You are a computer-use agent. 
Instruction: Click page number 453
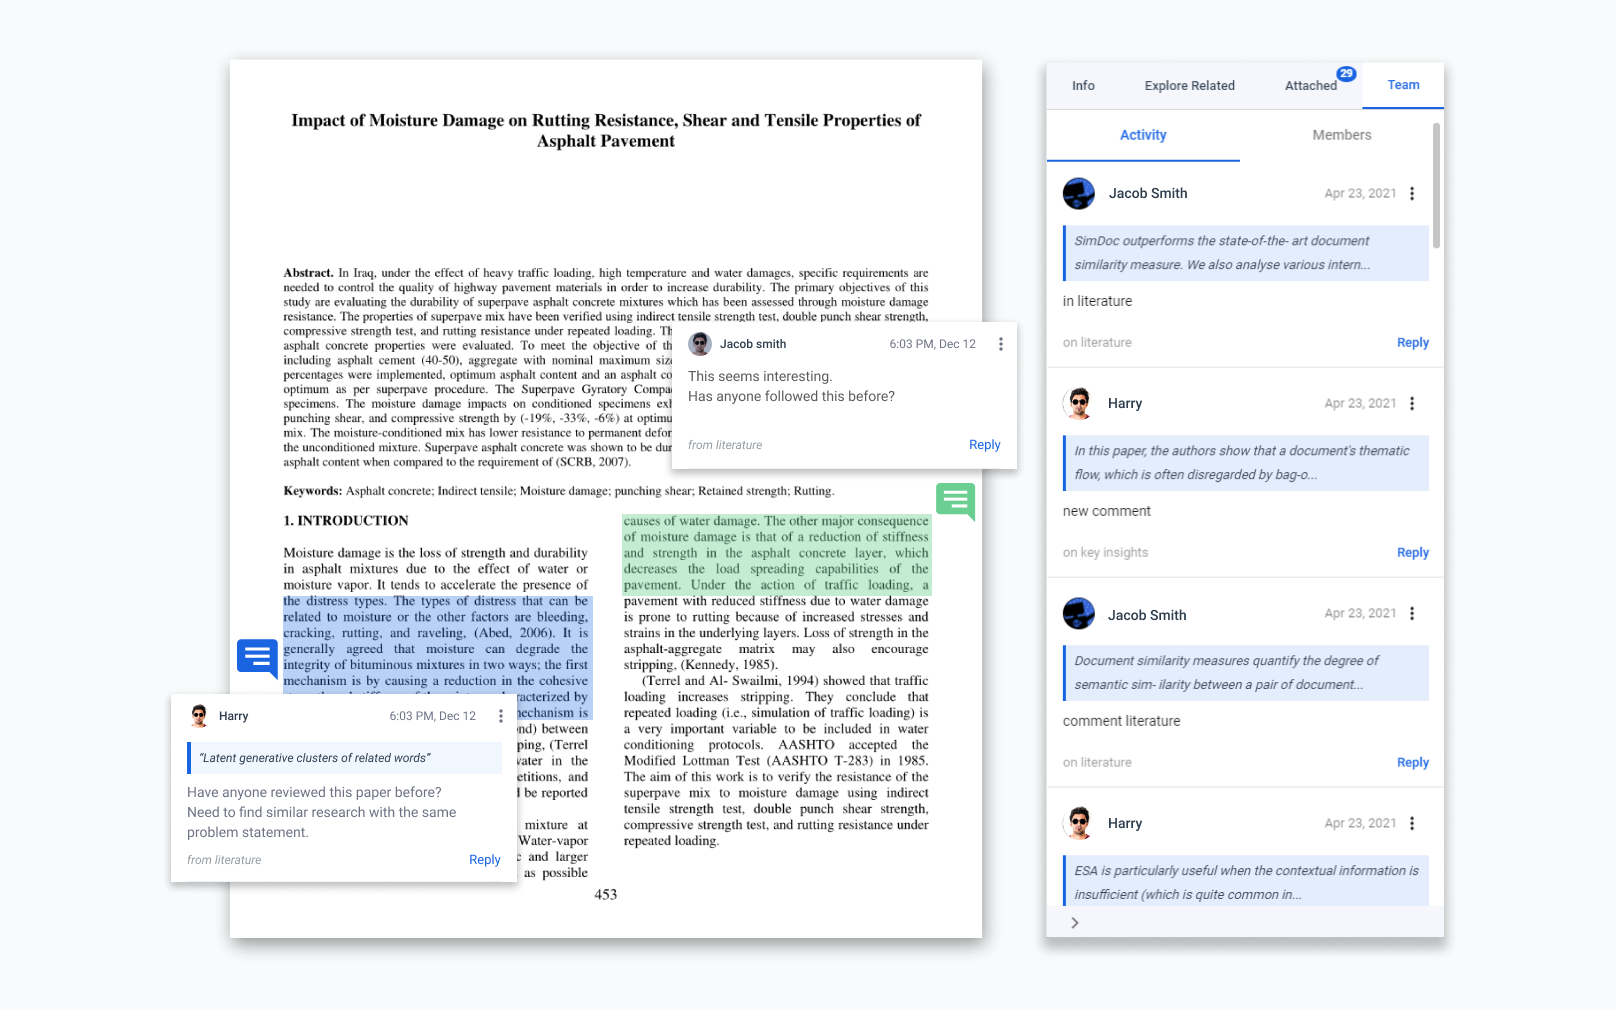(x=606, y=895)
